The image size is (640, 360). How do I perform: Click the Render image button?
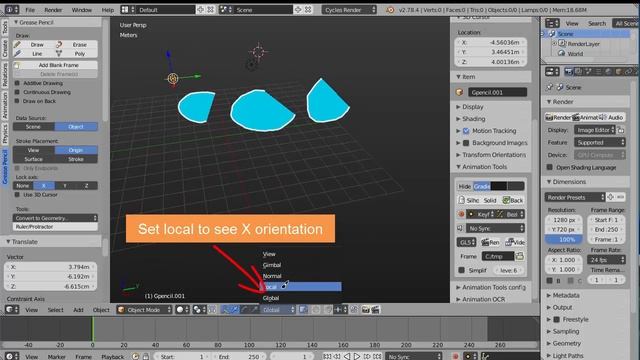(558, 117)
